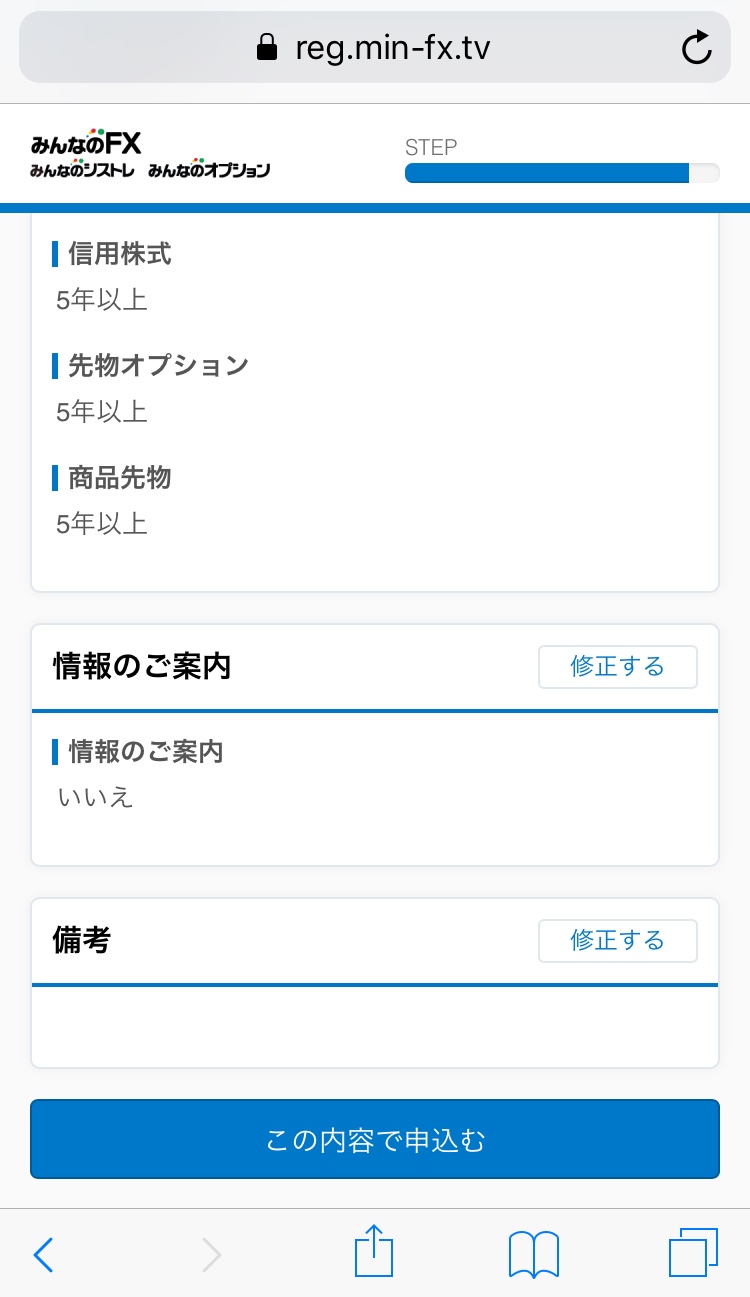Click 修正する button for 情報のご案内
Screen dimensions: 750x1297
(617, 667)
